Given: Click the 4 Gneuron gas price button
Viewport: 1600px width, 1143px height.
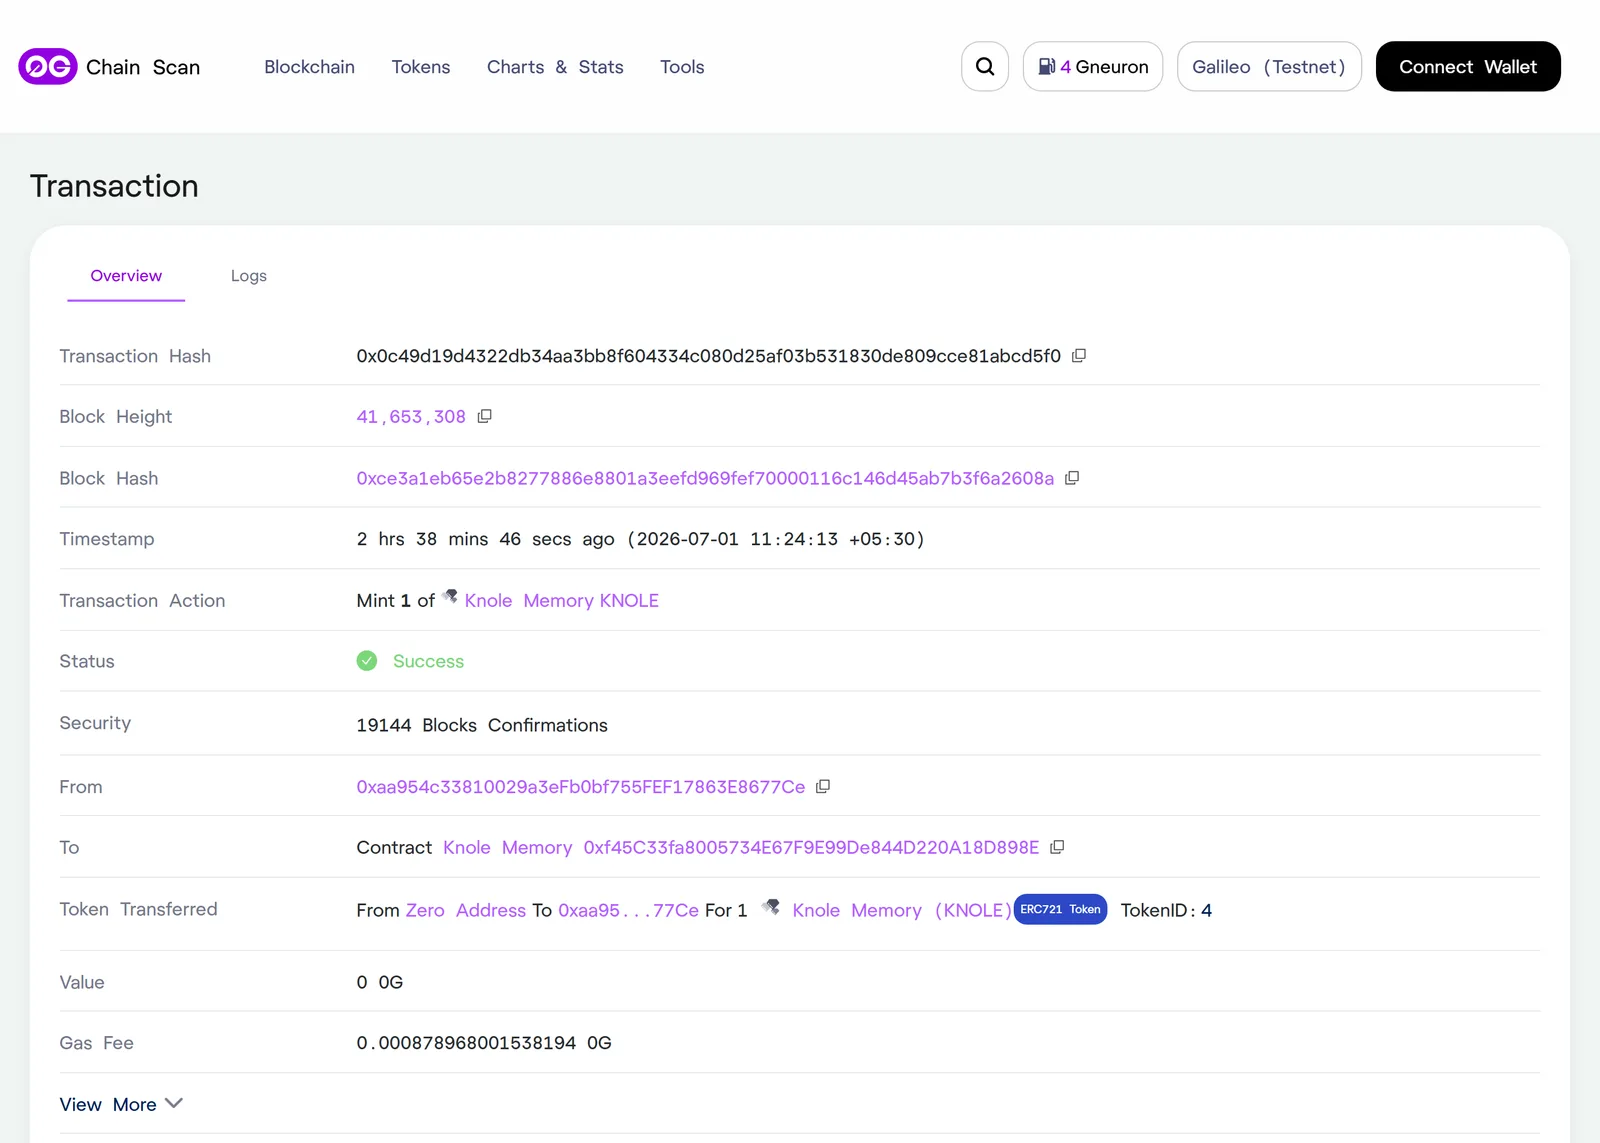Looking at the screenshot, I should click(1093, 66).
